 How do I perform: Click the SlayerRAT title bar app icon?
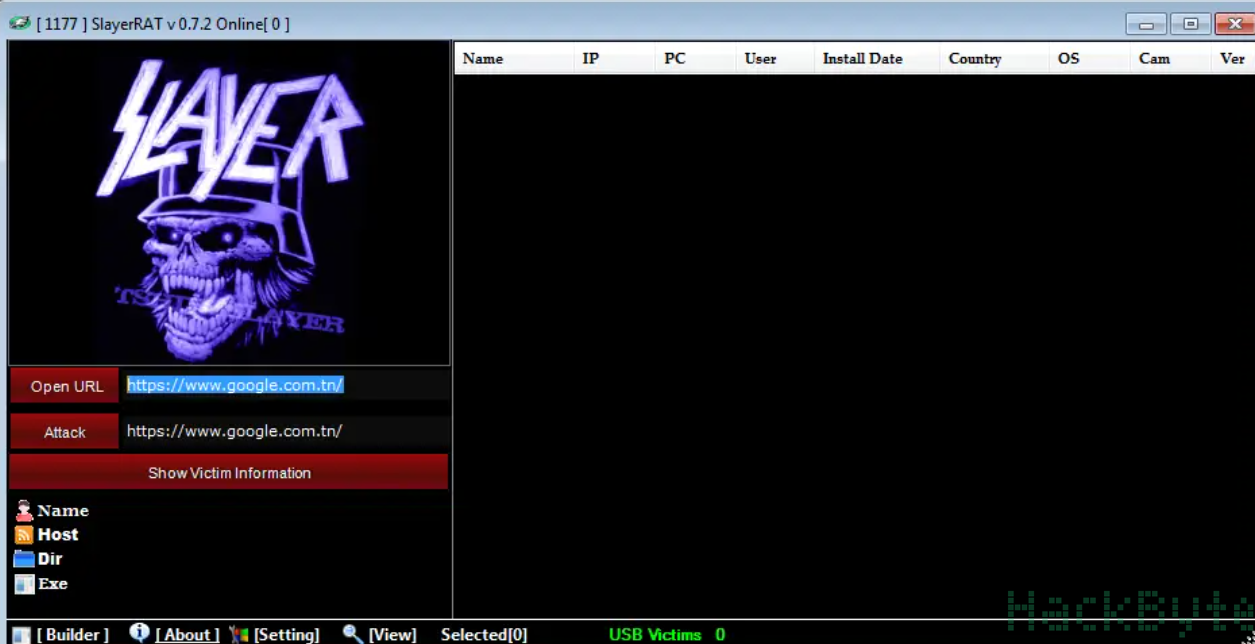click(19, 23)
